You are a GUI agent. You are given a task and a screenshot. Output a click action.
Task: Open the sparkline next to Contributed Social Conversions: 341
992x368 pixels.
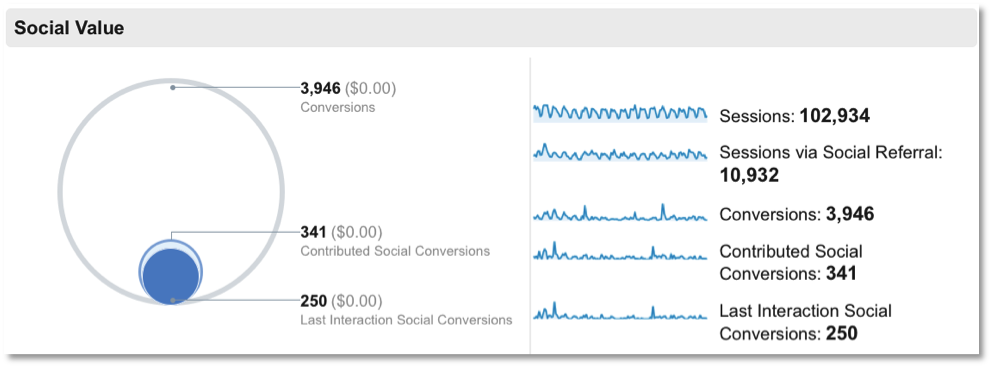620,251
